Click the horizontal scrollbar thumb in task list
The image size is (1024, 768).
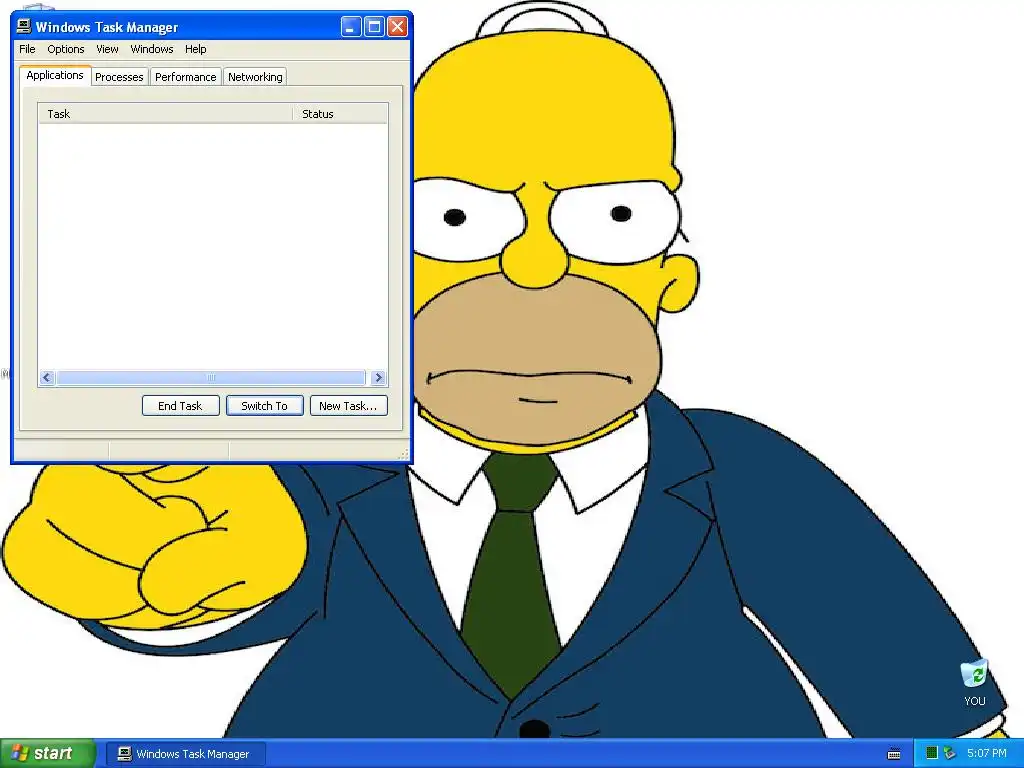coord(210,377)
